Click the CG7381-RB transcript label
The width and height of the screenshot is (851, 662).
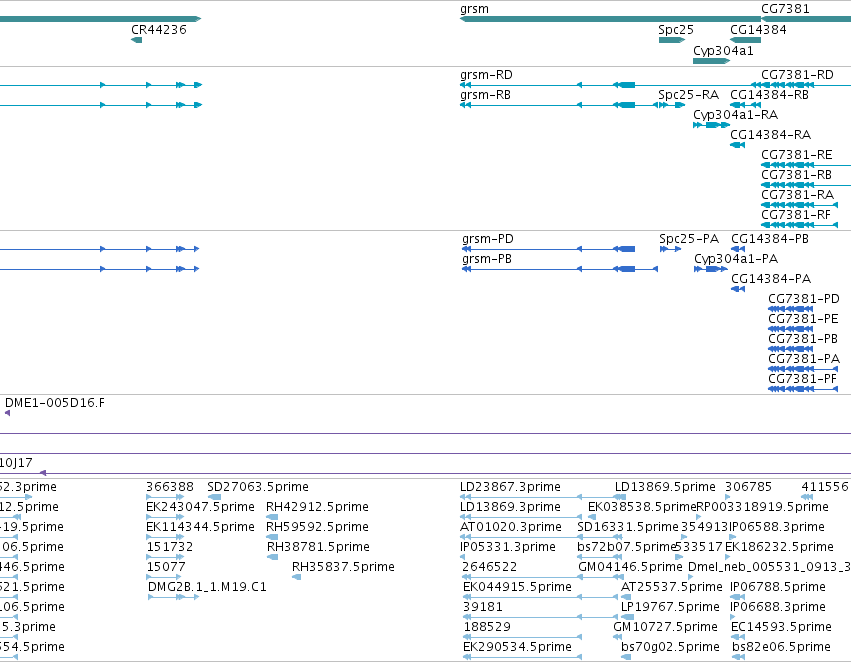click(797, 175)
